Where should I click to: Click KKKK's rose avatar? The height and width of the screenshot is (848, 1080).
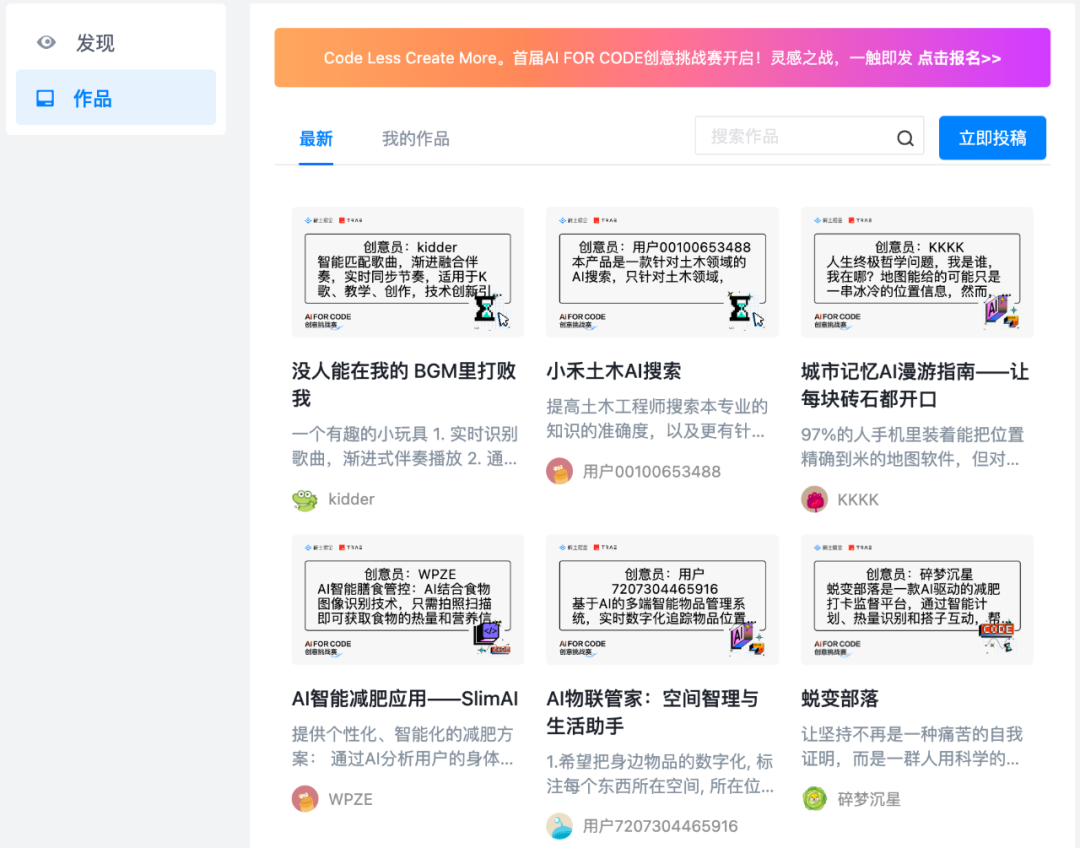point(814,499)
